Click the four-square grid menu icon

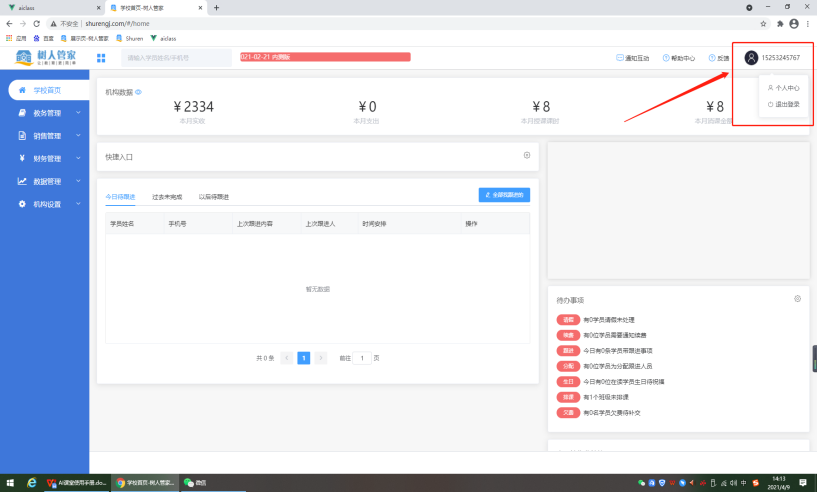coord(101,58)
